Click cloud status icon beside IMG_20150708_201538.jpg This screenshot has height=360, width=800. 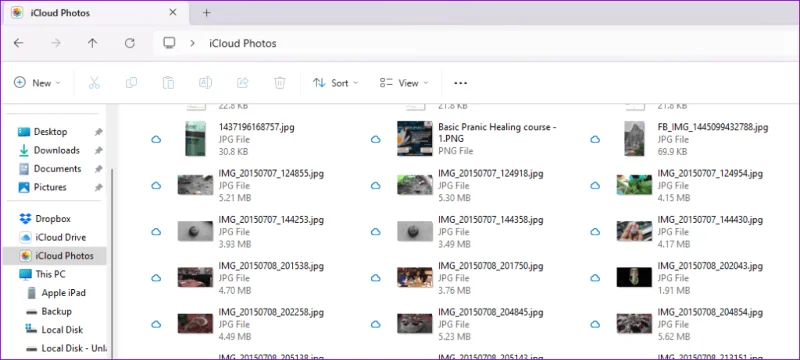coord(156,278)
